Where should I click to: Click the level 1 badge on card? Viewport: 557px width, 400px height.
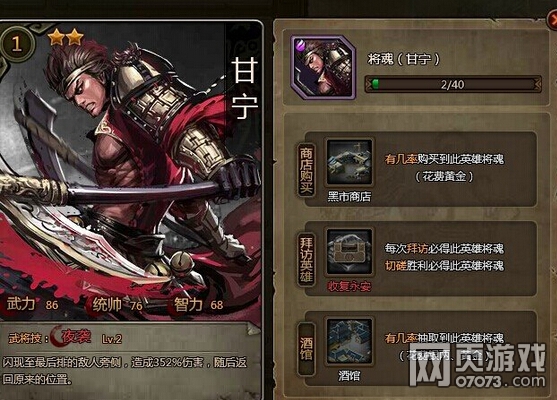point(16,44)
